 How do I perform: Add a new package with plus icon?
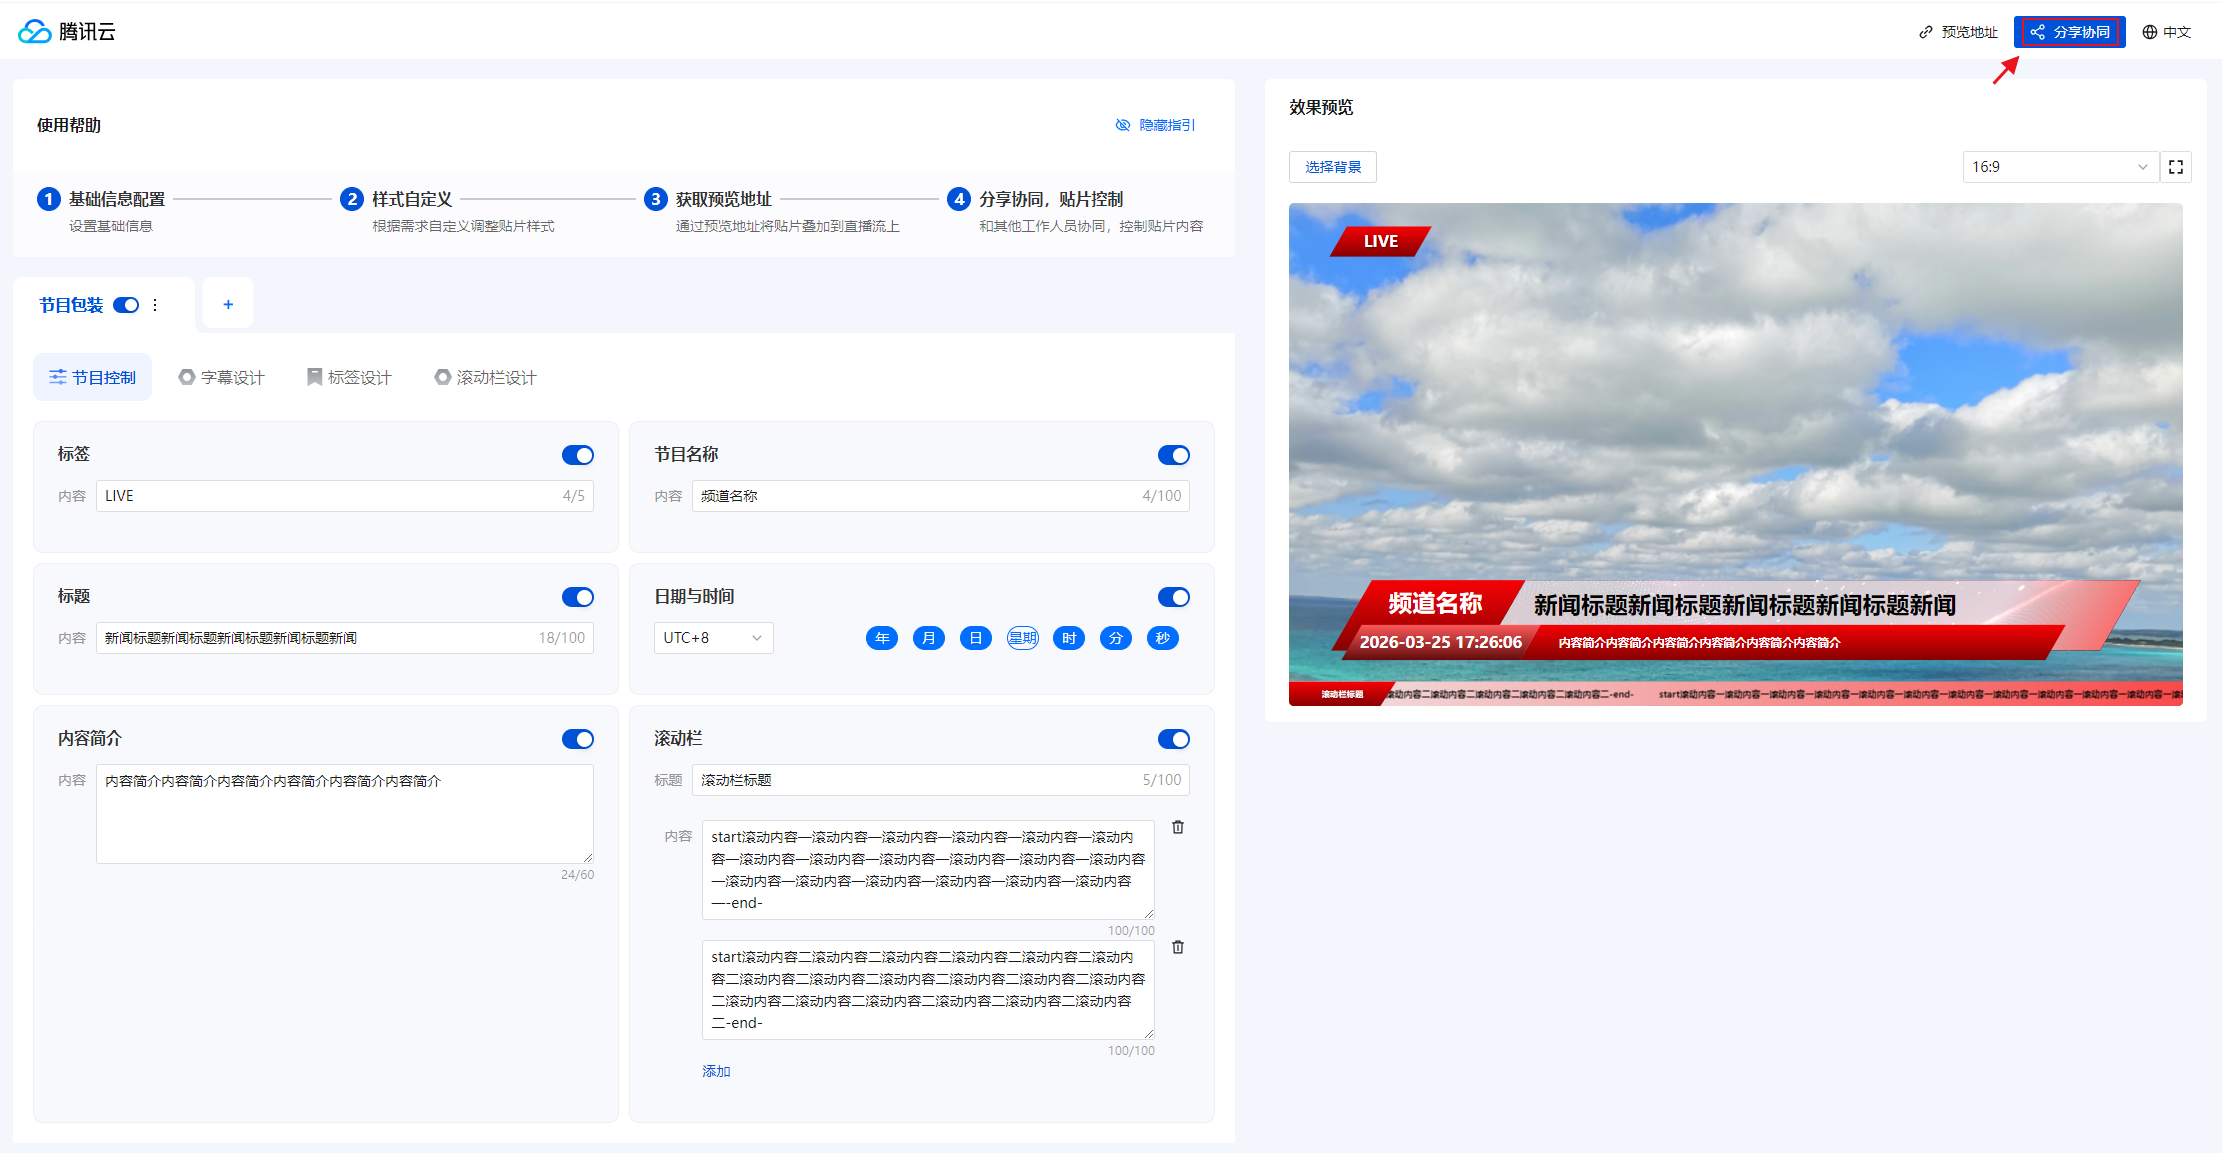pyautogui.click(x=228, y=304)
